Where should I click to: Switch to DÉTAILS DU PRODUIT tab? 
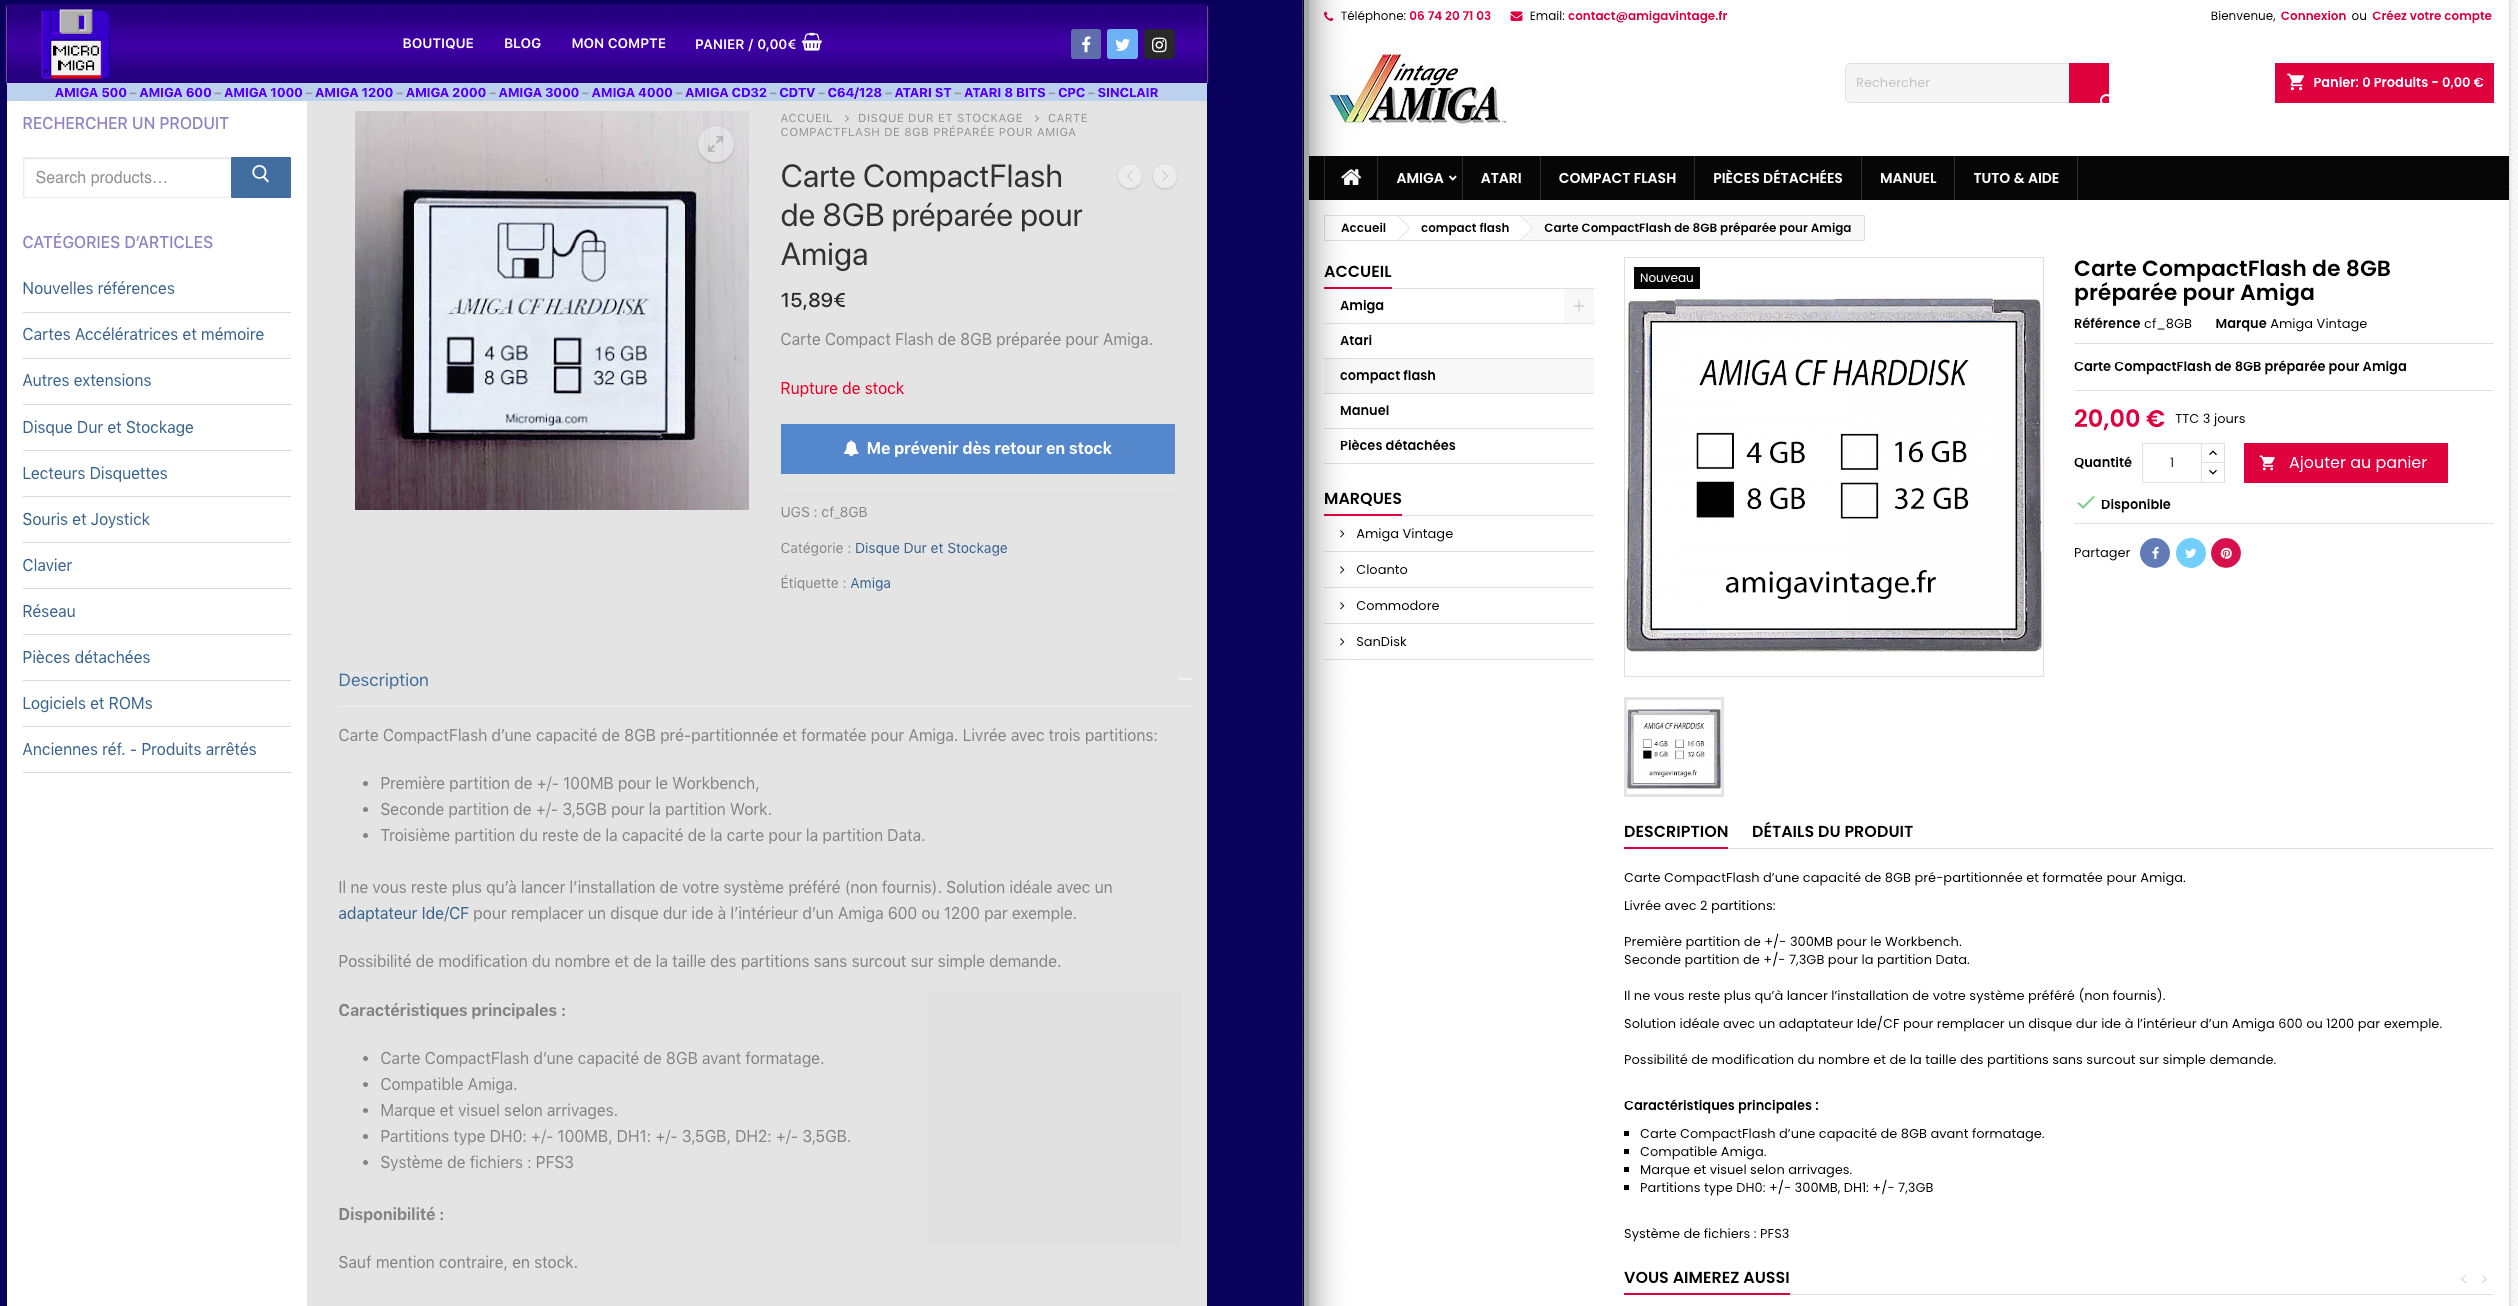point(1832,831)
